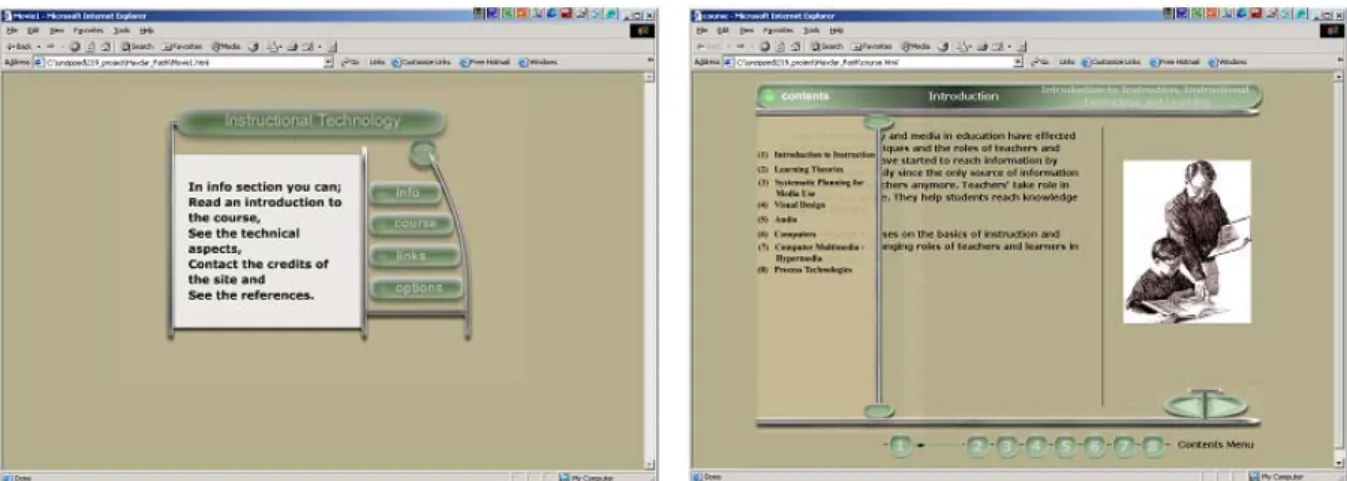Go to chapter 8 circle button
This screenshot has height=481, width=1347.
coord(1153,445)
